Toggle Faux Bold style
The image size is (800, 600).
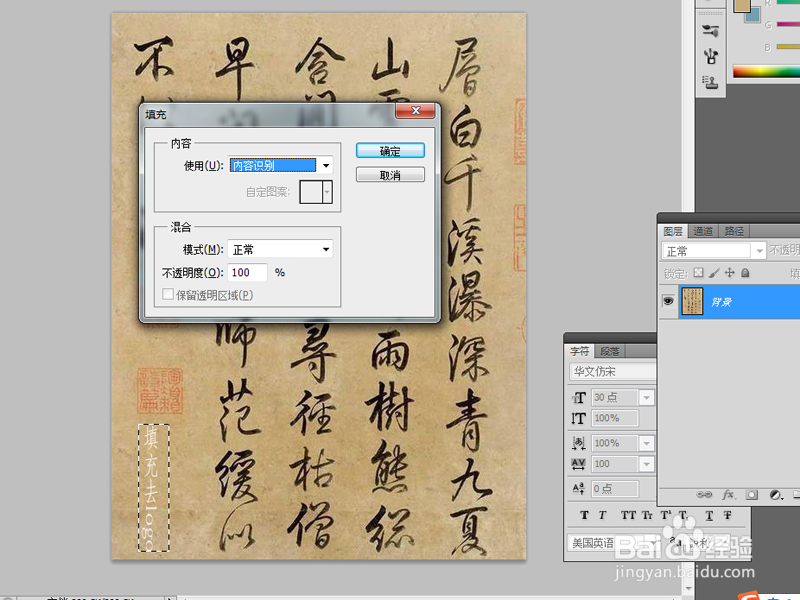[x=584, y=515]
